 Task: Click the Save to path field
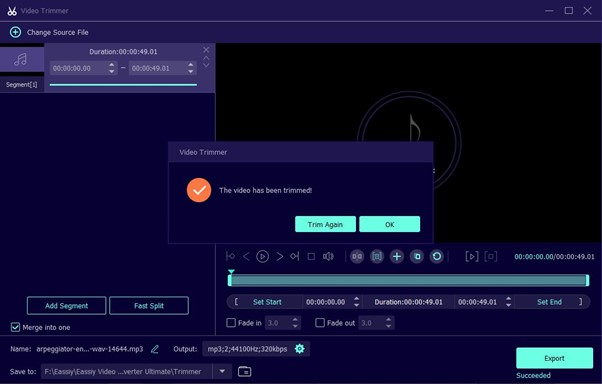[x=127, y=371]
